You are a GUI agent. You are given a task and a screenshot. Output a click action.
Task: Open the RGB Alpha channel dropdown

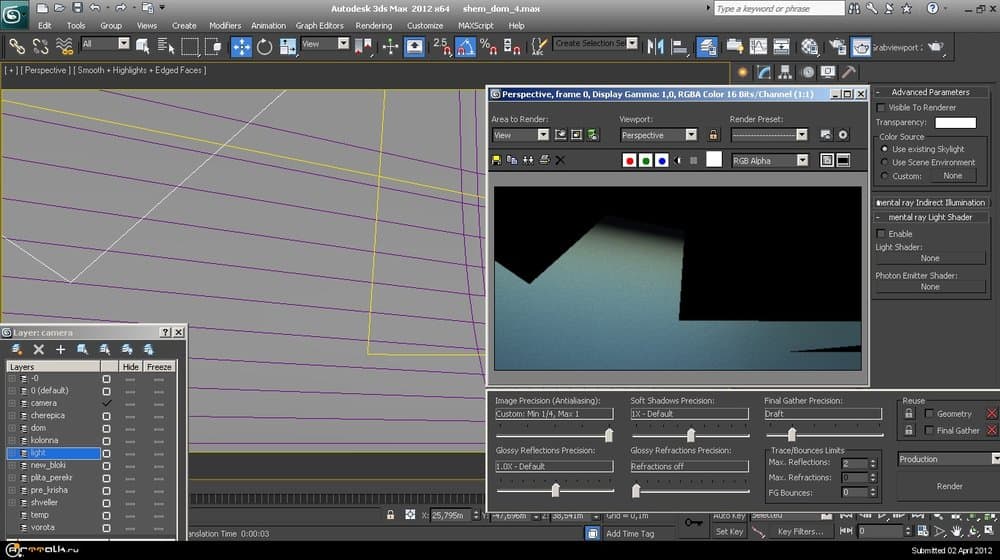click(x=769, y=160)
